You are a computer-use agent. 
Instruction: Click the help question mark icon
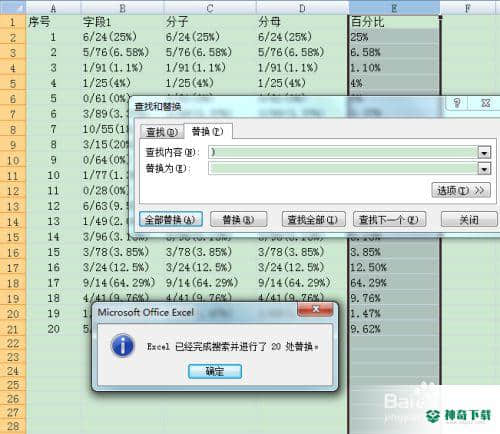(x=457, y=103)
